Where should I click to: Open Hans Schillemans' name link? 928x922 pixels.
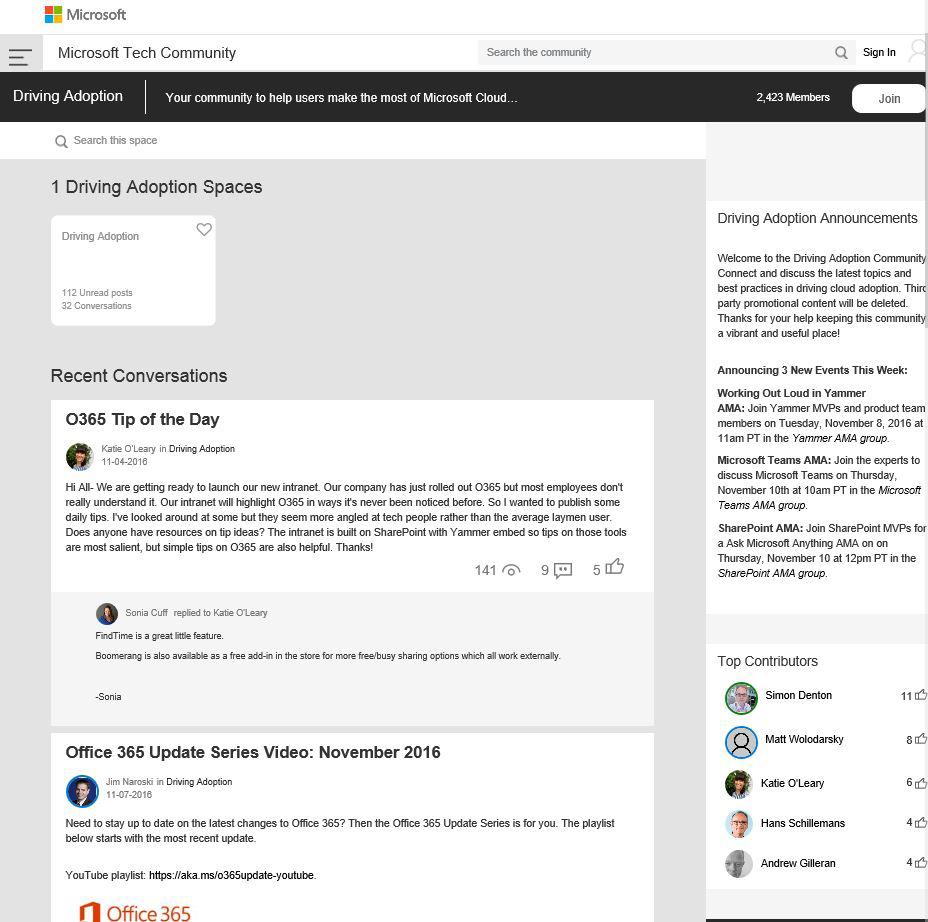pyautogui.click(x=803, y=823)
